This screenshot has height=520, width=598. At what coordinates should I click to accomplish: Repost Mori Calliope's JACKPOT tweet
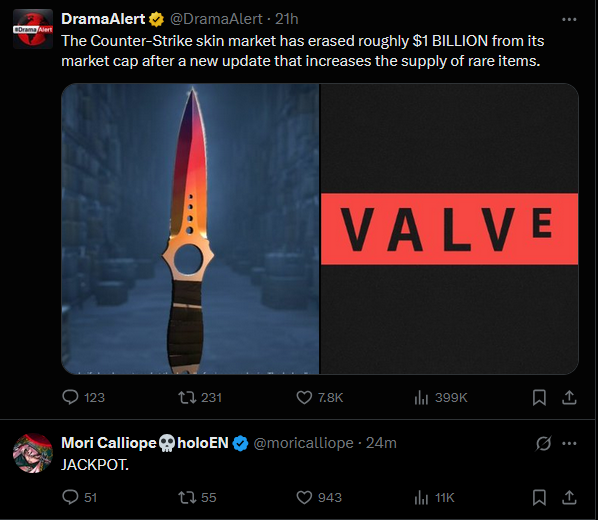point(197,497)
